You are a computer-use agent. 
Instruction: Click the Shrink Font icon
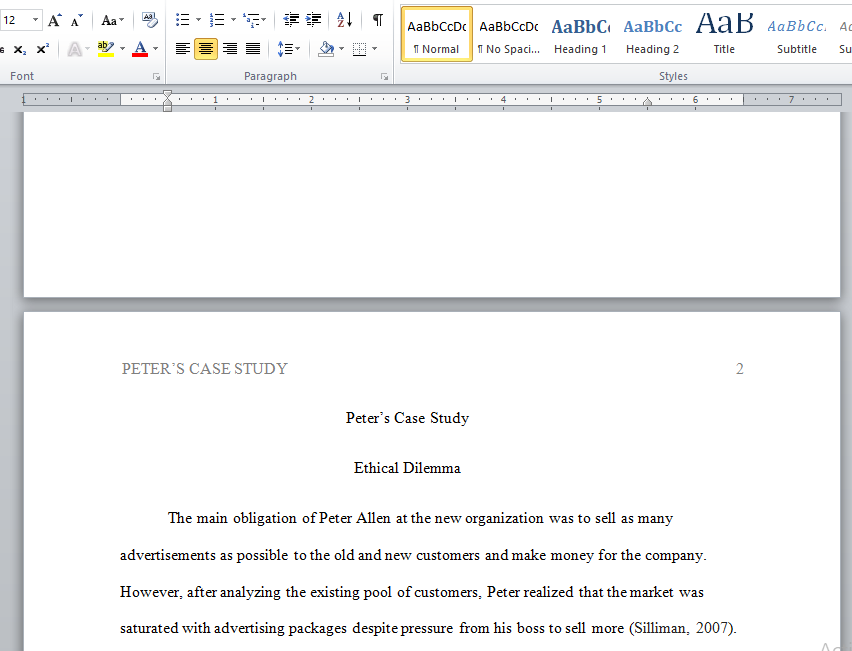point(77,21)
